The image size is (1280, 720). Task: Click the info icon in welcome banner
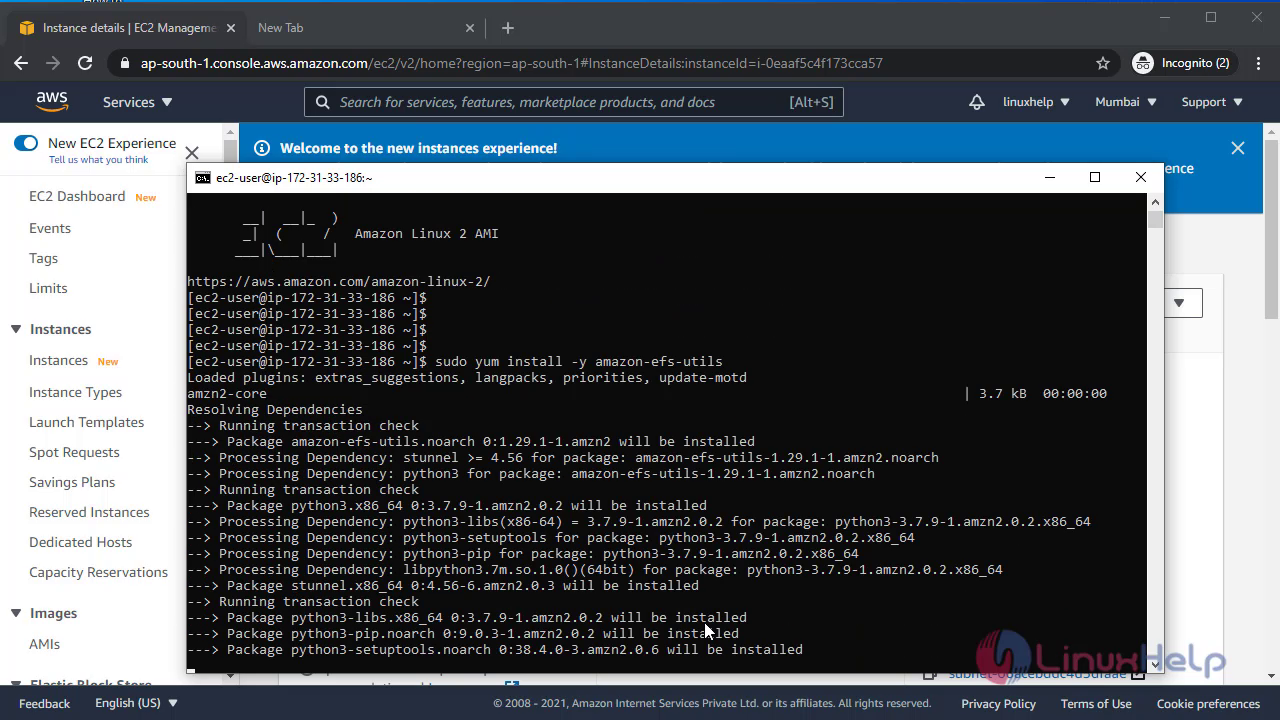coord(262,148)
